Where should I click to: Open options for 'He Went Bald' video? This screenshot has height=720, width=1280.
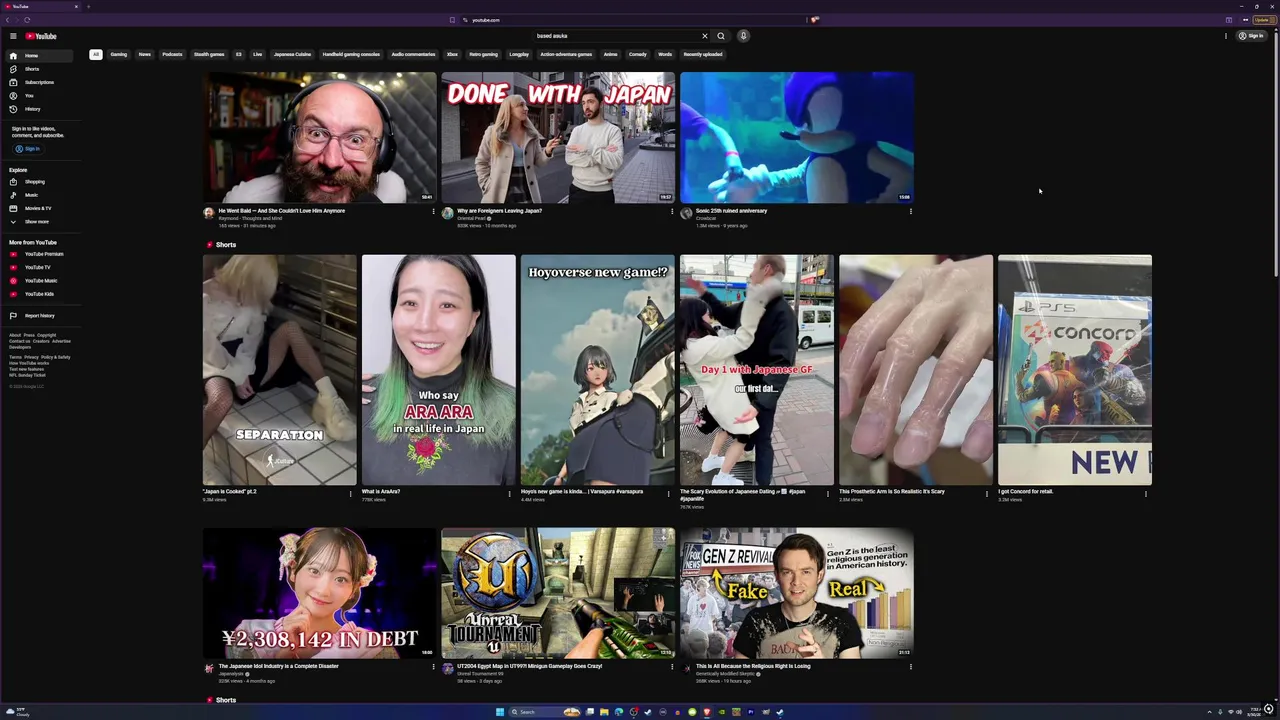433,211
